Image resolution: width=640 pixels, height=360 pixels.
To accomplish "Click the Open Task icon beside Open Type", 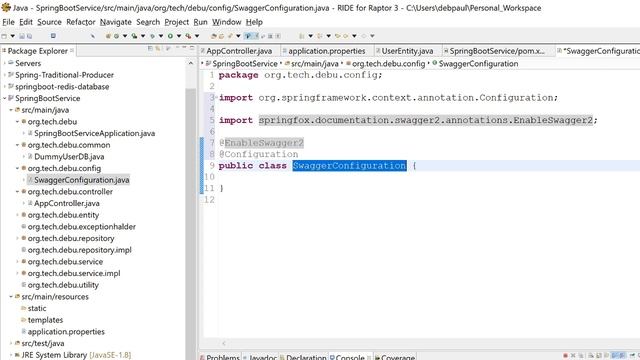I will tap(222, 36).
